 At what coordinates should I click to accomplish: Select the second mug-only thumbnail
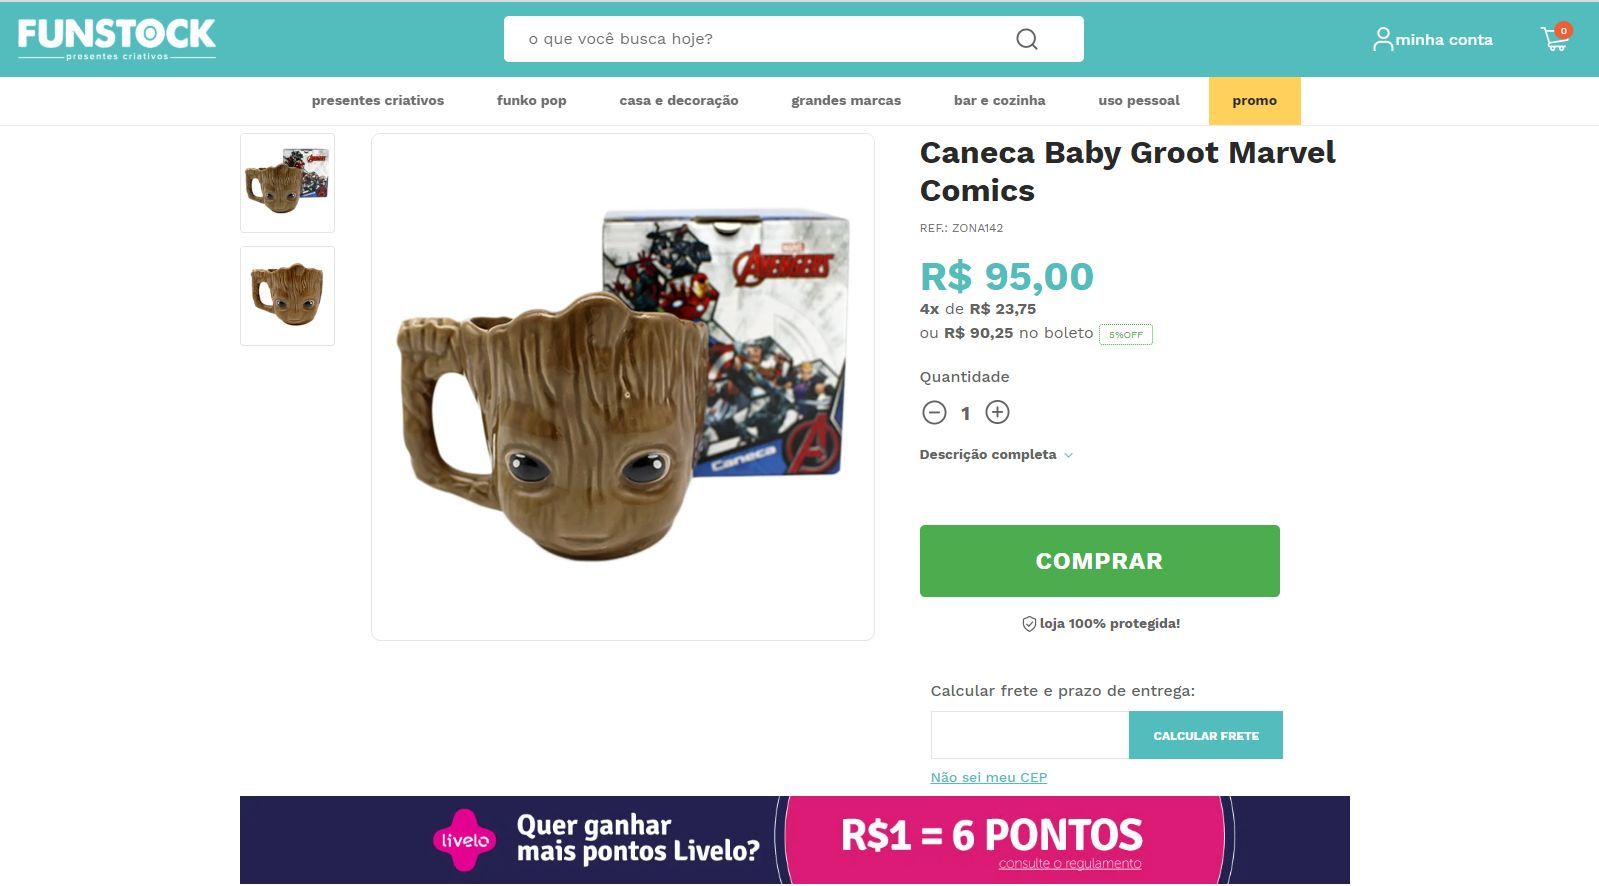[x=288, y=296]
